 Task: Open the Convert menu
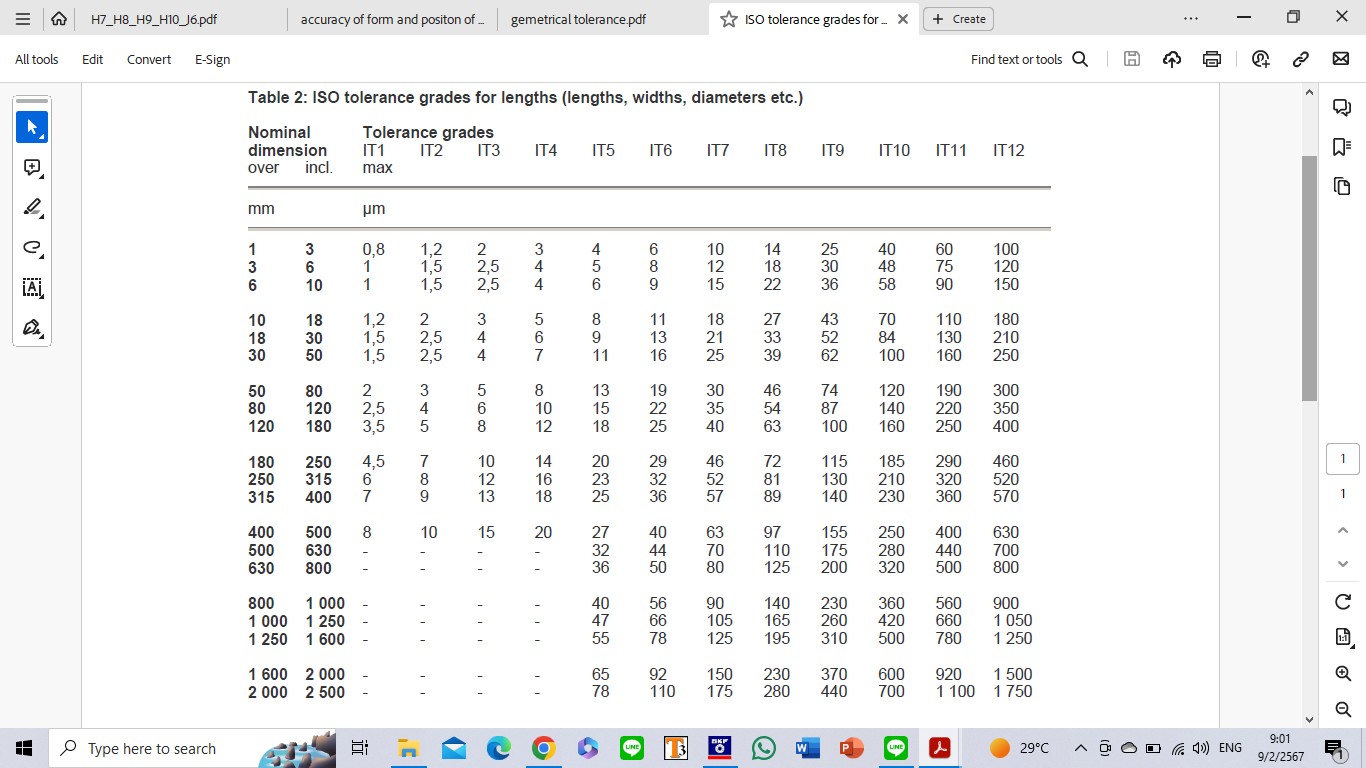[149, 59]
